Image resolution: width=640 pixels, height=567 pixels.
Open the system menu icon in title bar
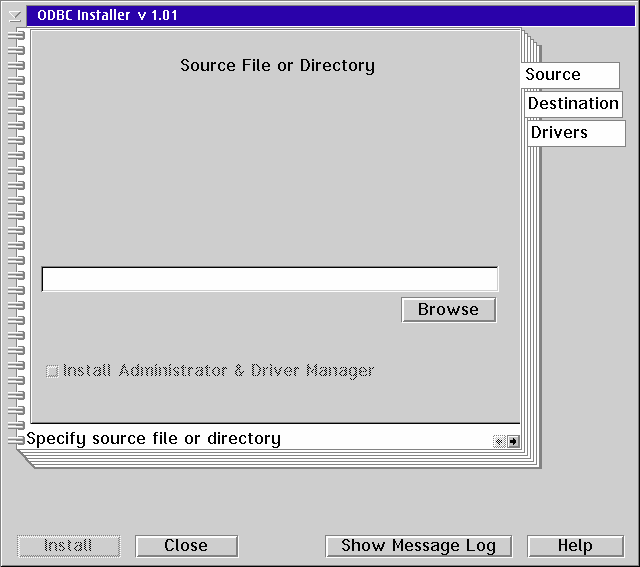coord(15,16)
